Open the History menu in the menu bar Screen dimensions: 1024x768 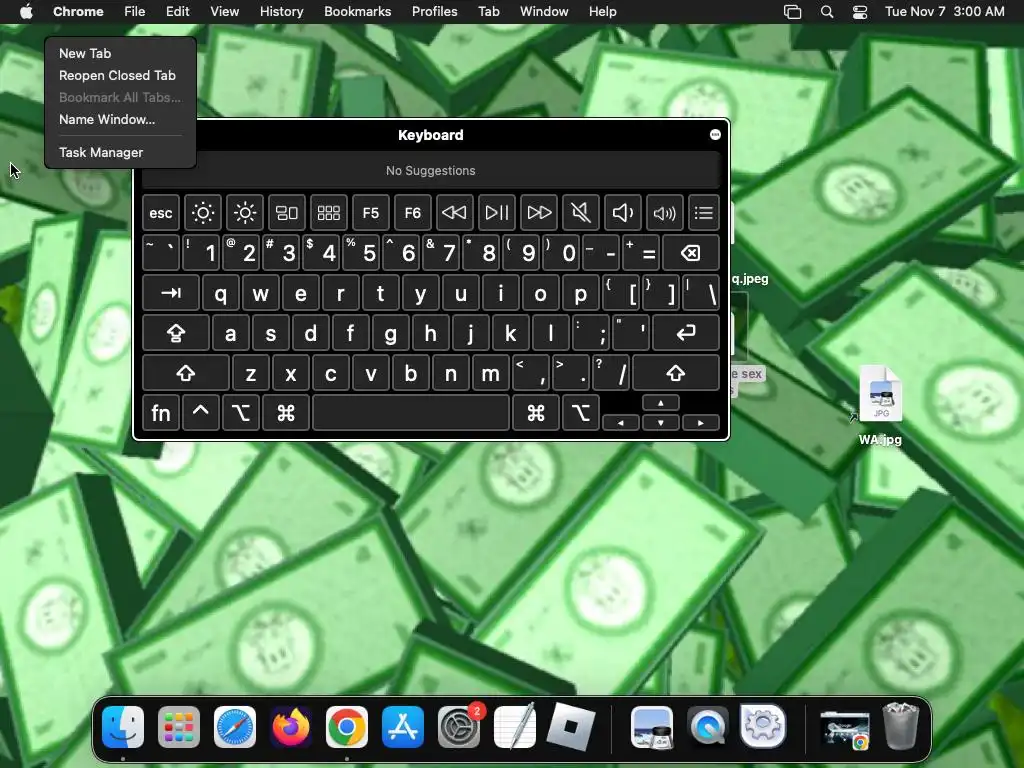click(x=281, y=12)
